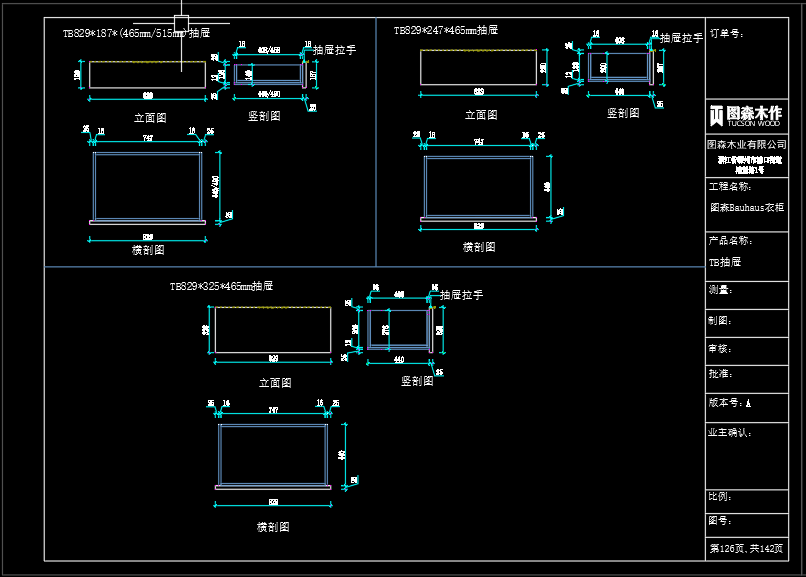Click the 订单号 field in title block
Viewport: 806px width, 577px height.
(x=747, y=58)
